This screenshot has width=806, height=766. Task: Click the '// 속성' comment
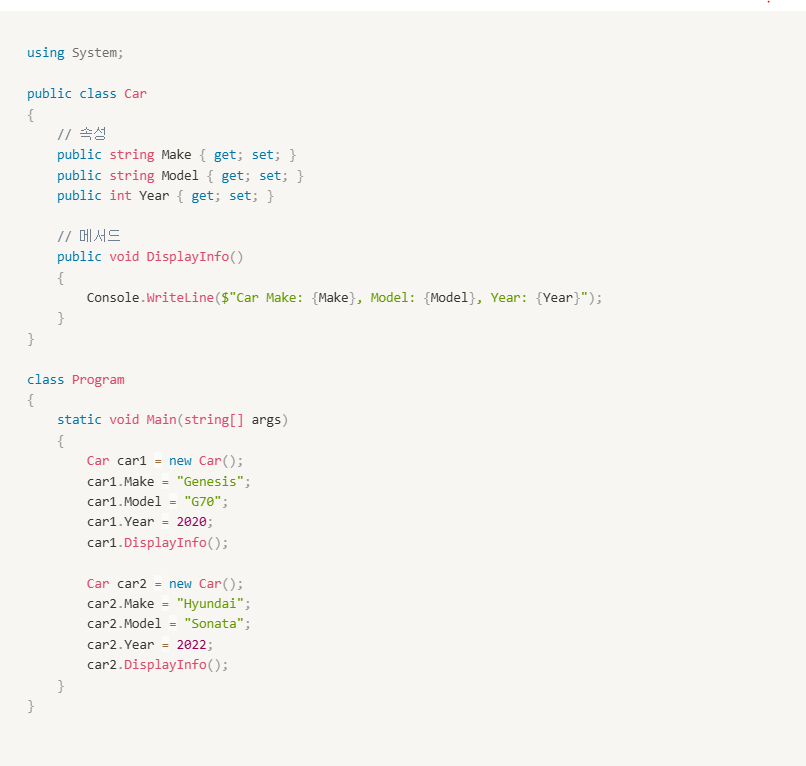pos(82,134)
